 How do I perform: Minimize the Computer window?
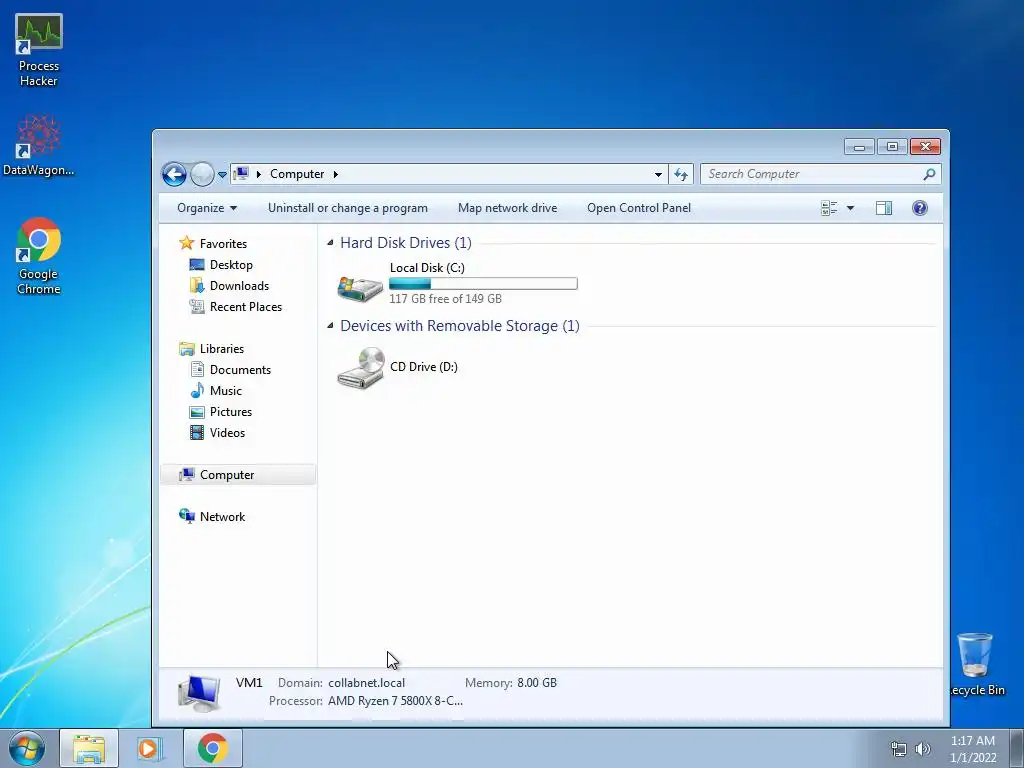[x=859, y=147]
